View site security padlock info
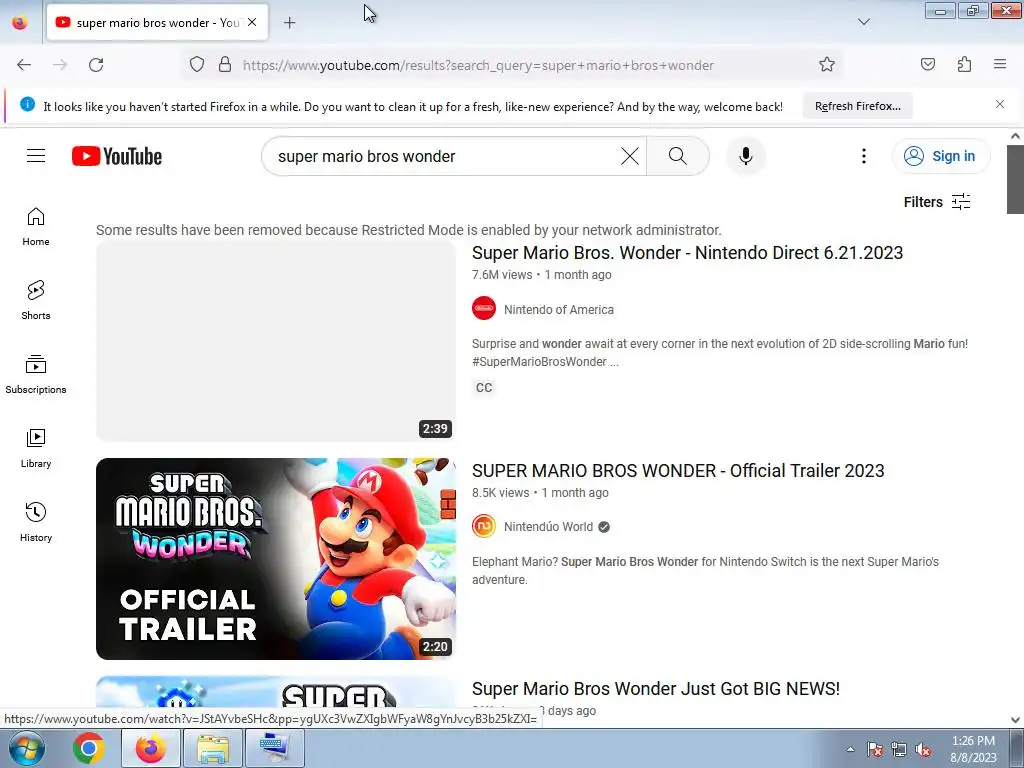Viewport: 1024px width, 768px height. point(225,65)
